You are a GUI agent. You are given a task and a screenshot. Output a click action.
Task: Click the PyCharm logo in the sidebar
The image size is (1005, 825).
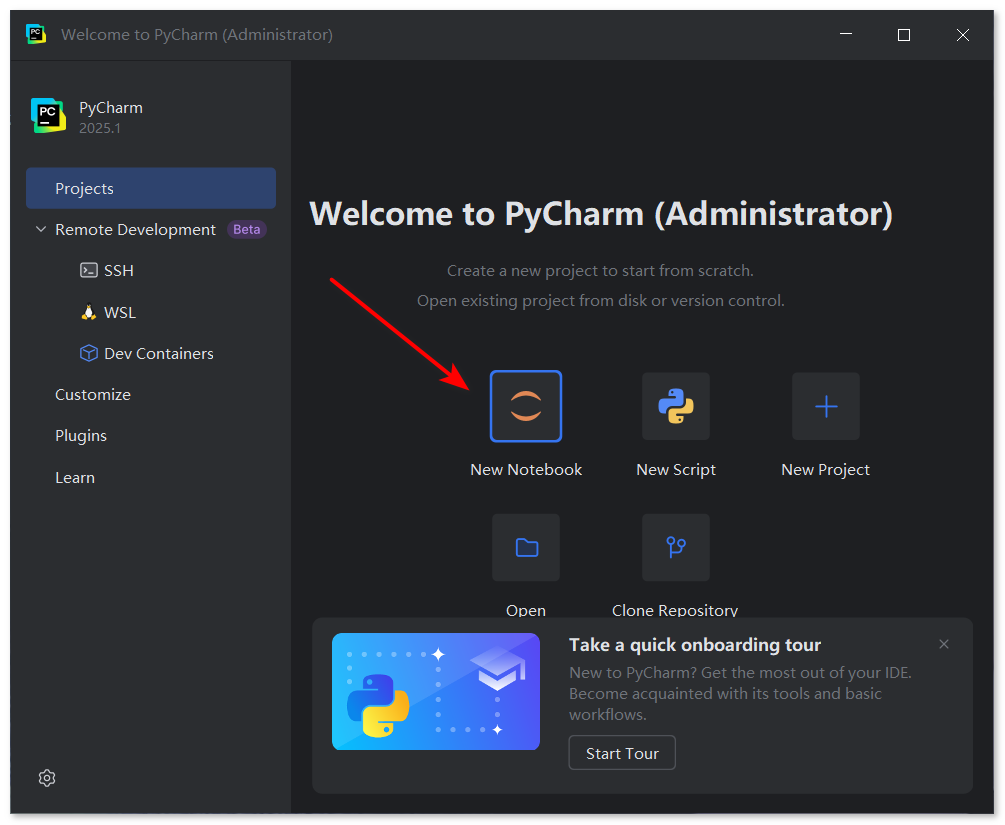pyautogui.click(x=48, y=115)
